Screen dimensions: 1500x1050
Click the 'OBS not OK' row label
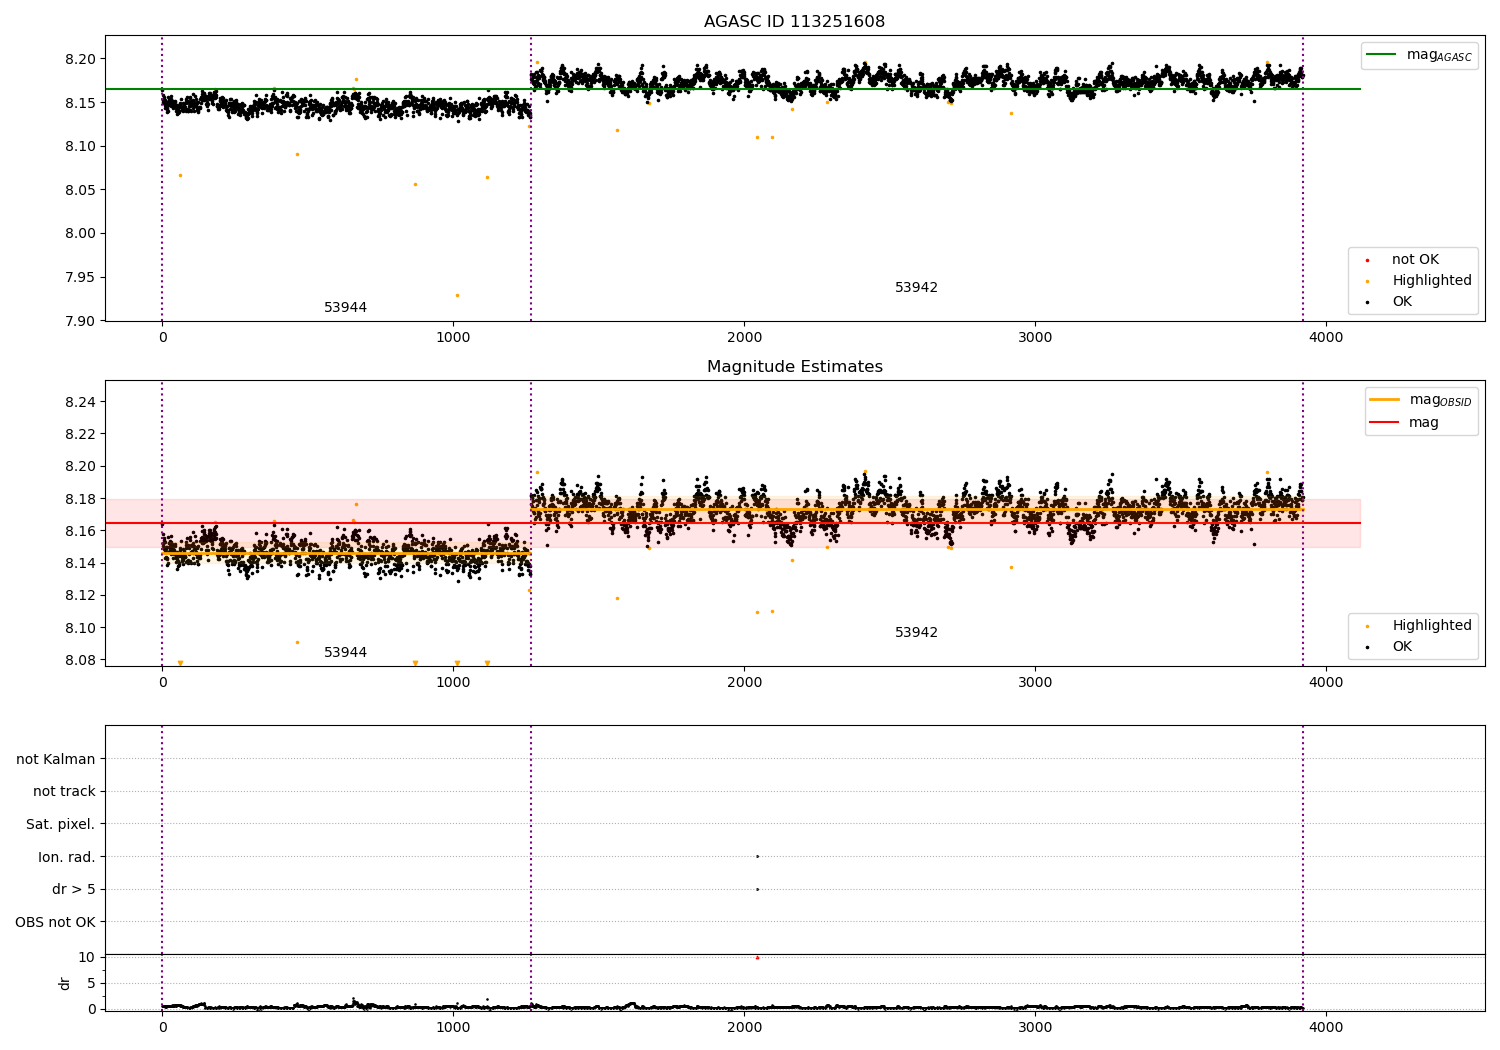[55, 923]
